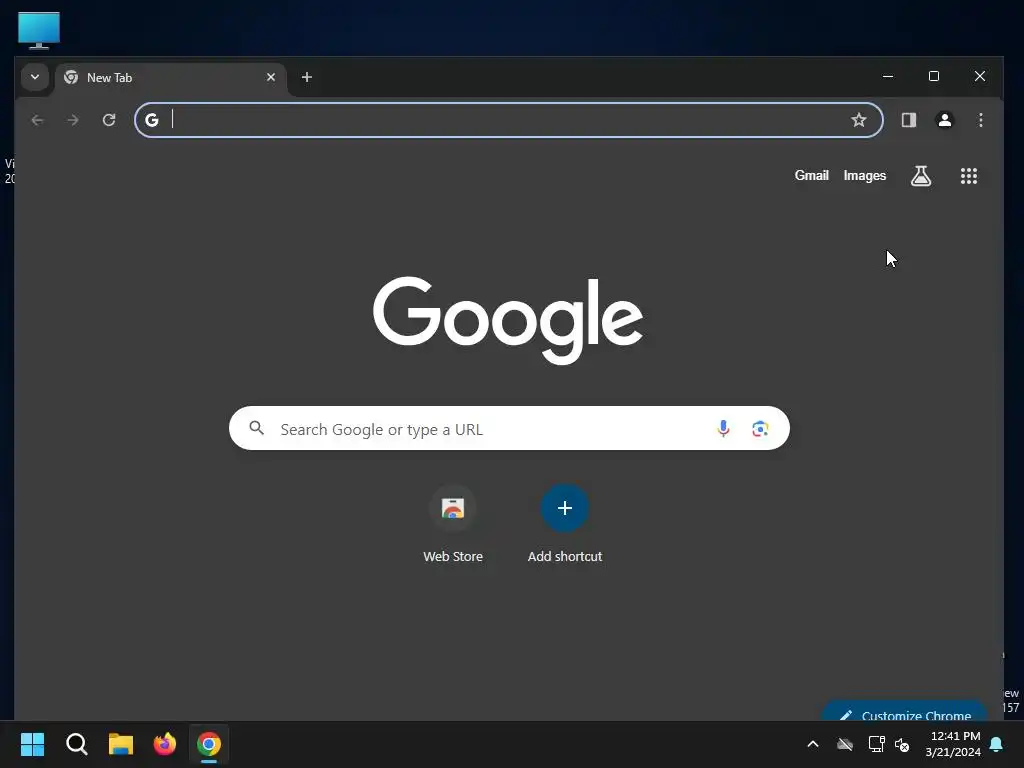Select the New Tab tab
Screen dimensions: 1024x768
tap(170, 78)
